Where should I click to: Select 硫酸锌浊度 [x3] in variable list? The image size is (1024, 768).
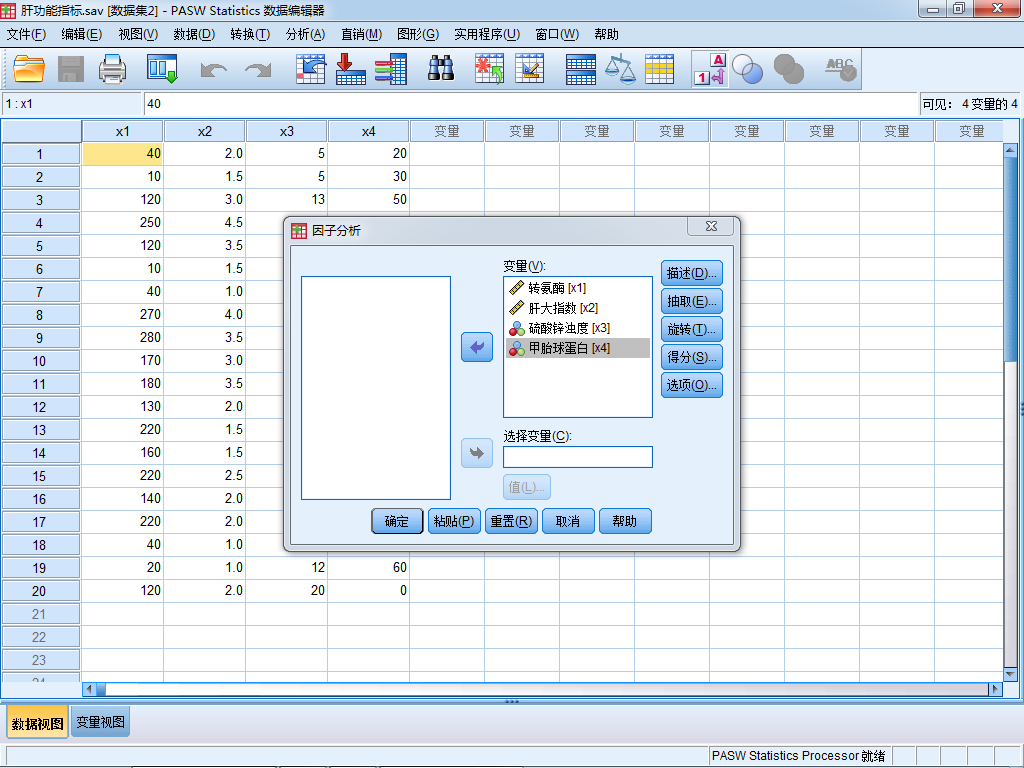tap(578, 328)
